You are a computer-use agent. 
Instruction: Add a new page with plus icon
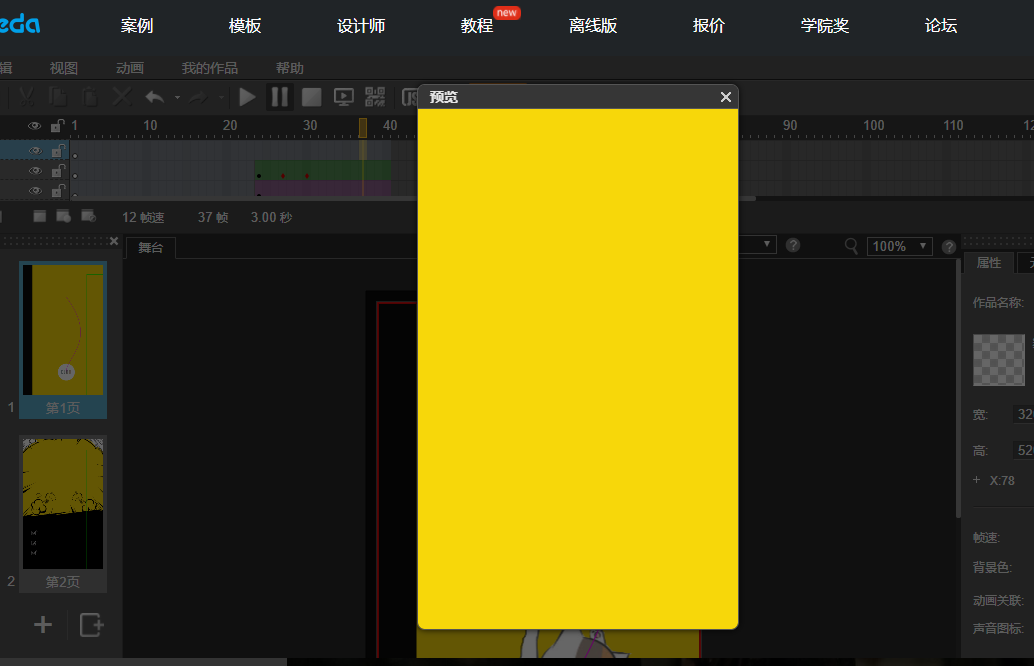pos(43,624)
